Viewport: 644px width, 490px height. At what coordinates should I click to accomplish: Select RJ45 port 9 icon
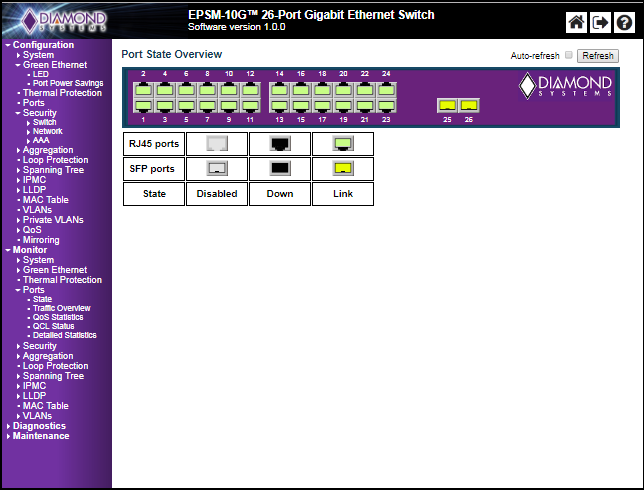pos(229,105)
